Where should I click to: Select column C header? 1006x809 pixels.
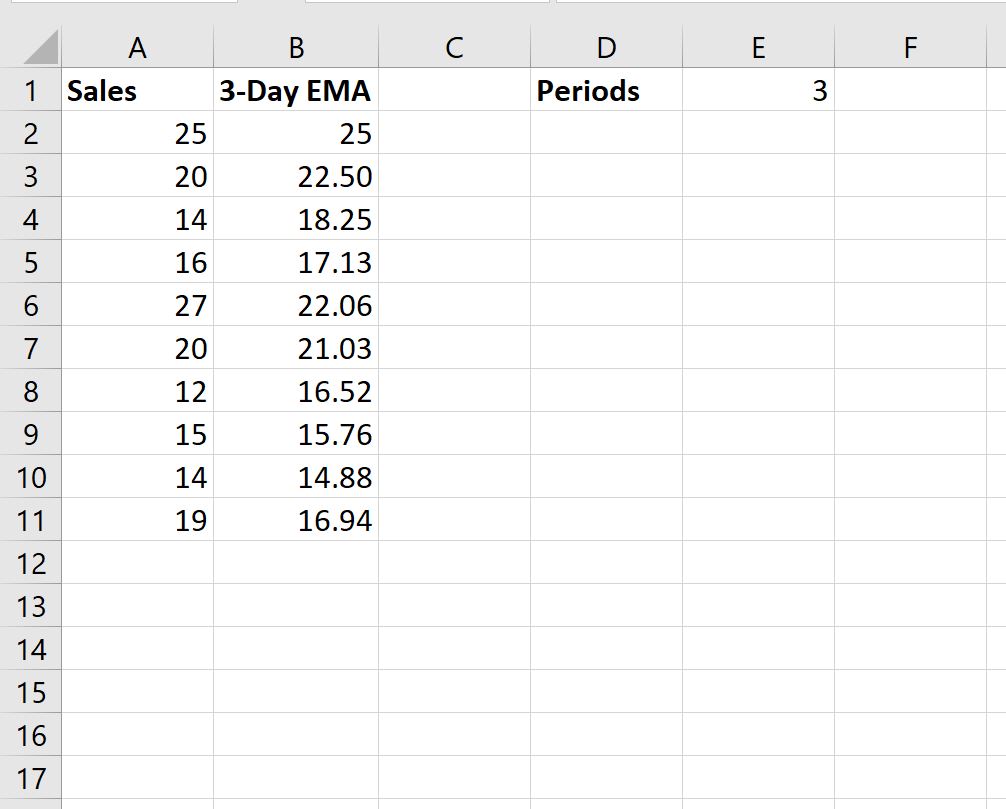click(454, 46)
